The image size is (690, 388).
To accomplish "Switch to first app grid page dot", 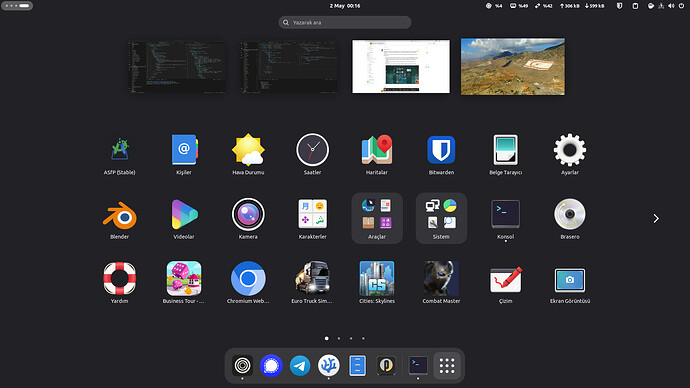I will click(x=327, y=338).
